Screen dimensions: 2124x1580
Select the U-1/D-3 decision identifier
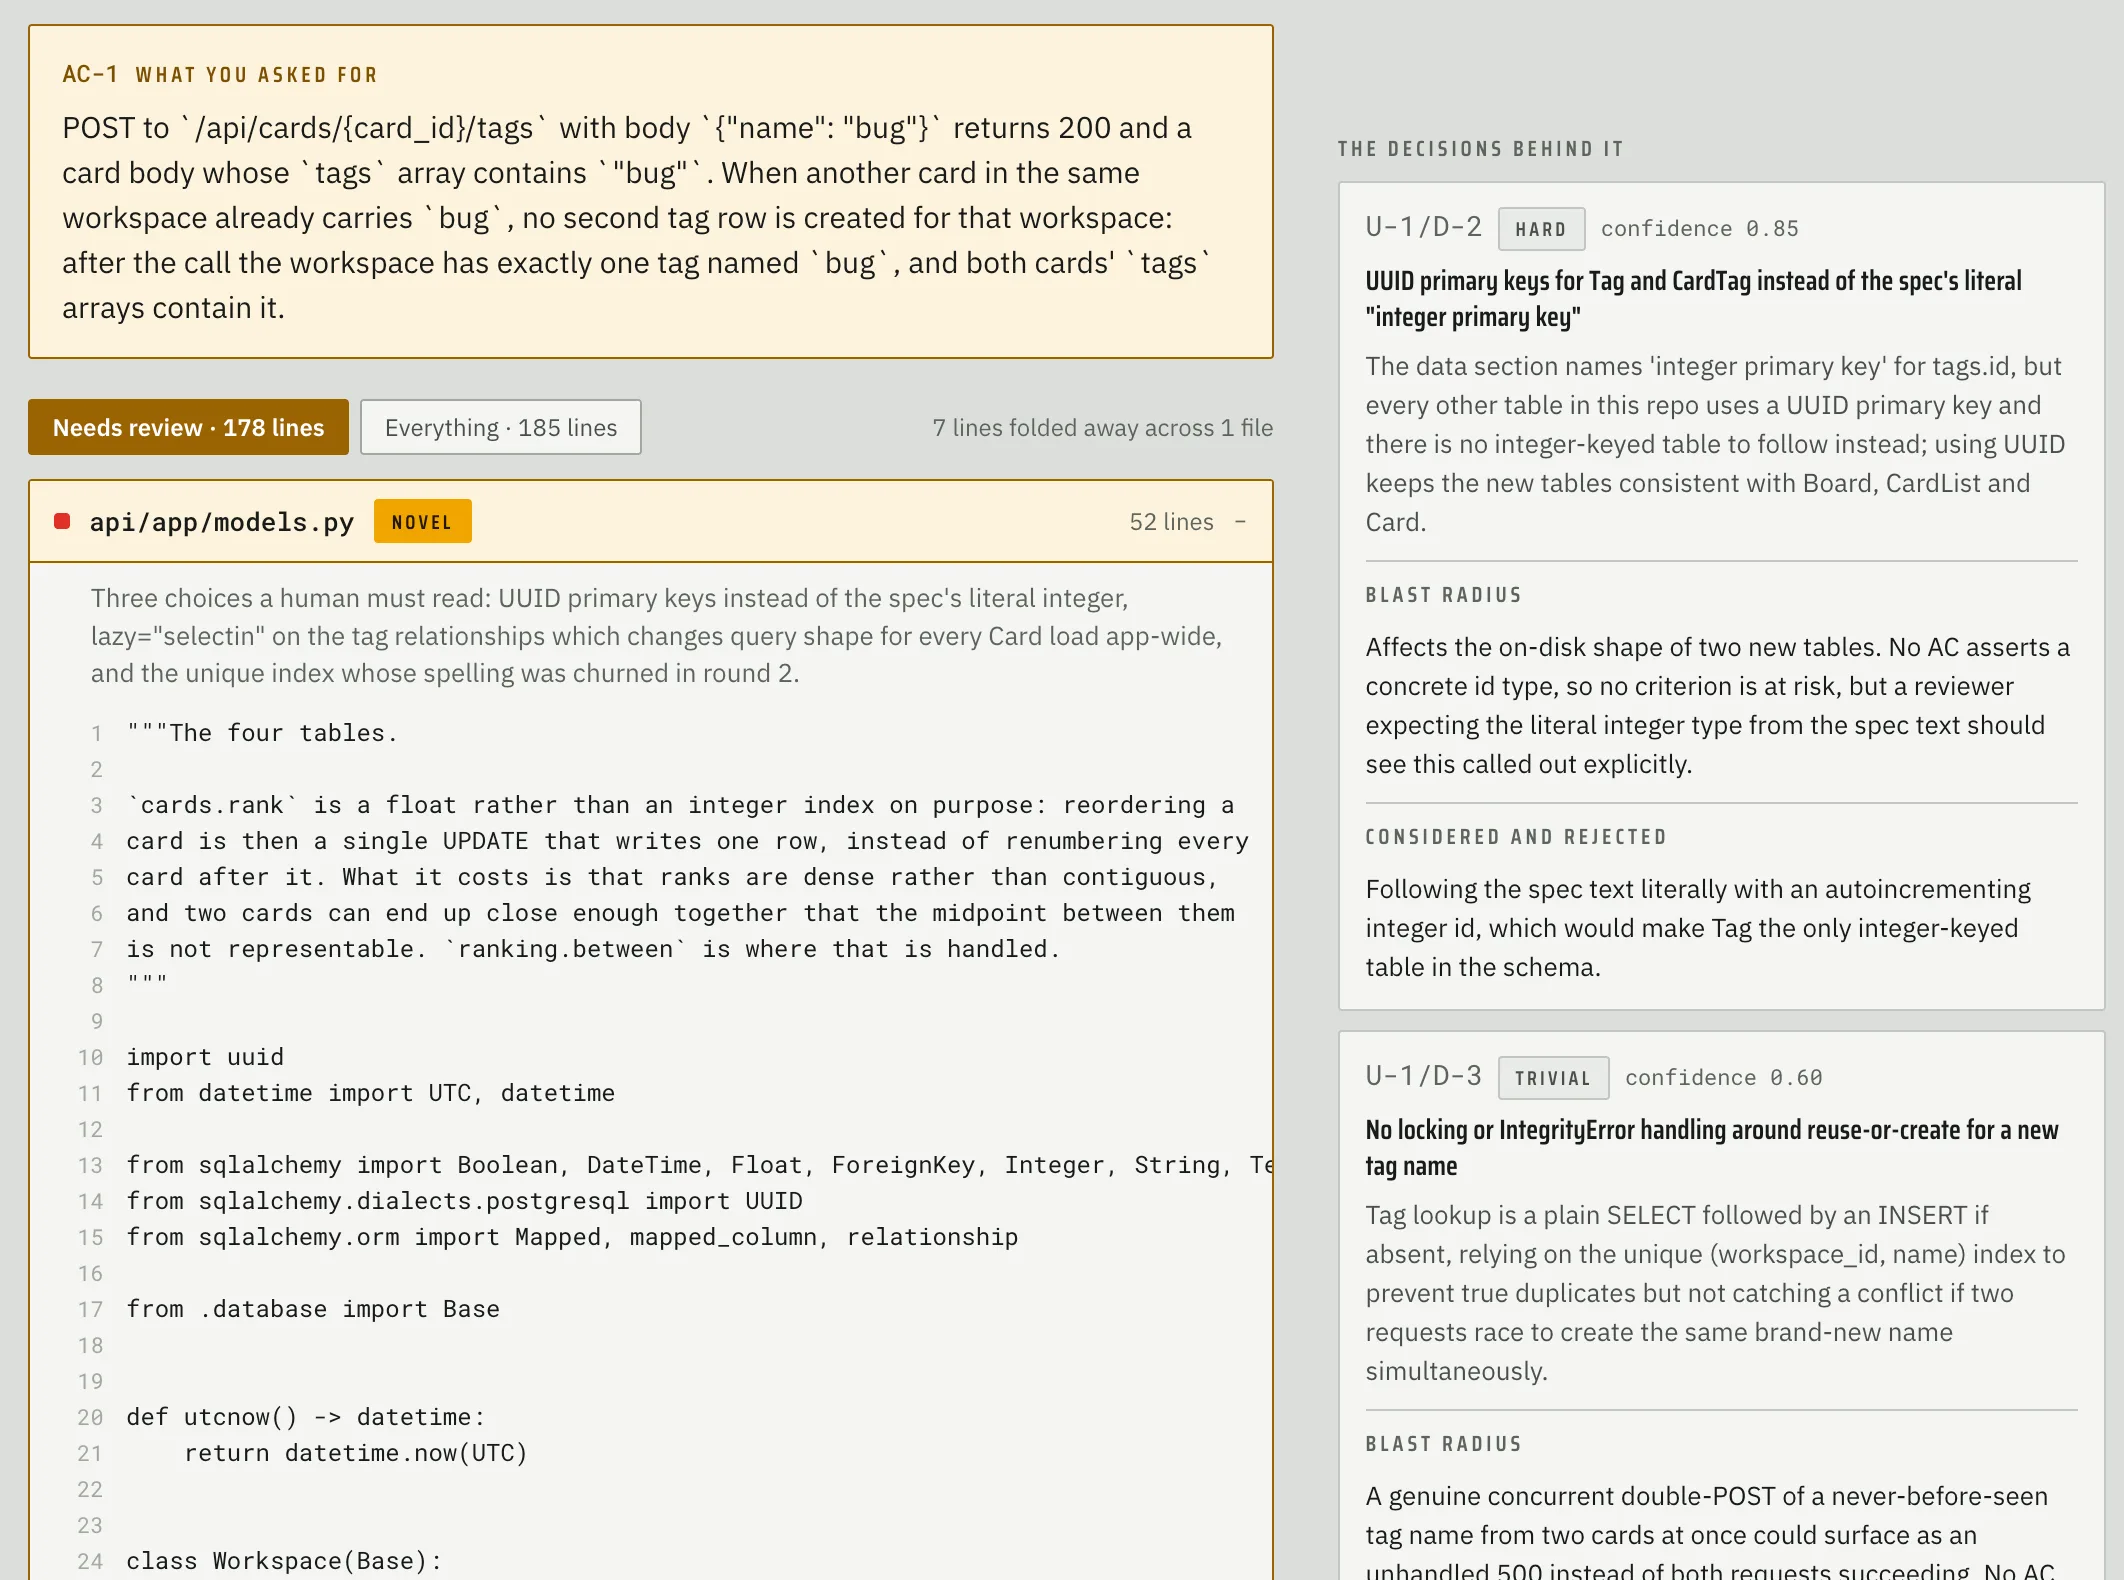coord(1424,1076)
